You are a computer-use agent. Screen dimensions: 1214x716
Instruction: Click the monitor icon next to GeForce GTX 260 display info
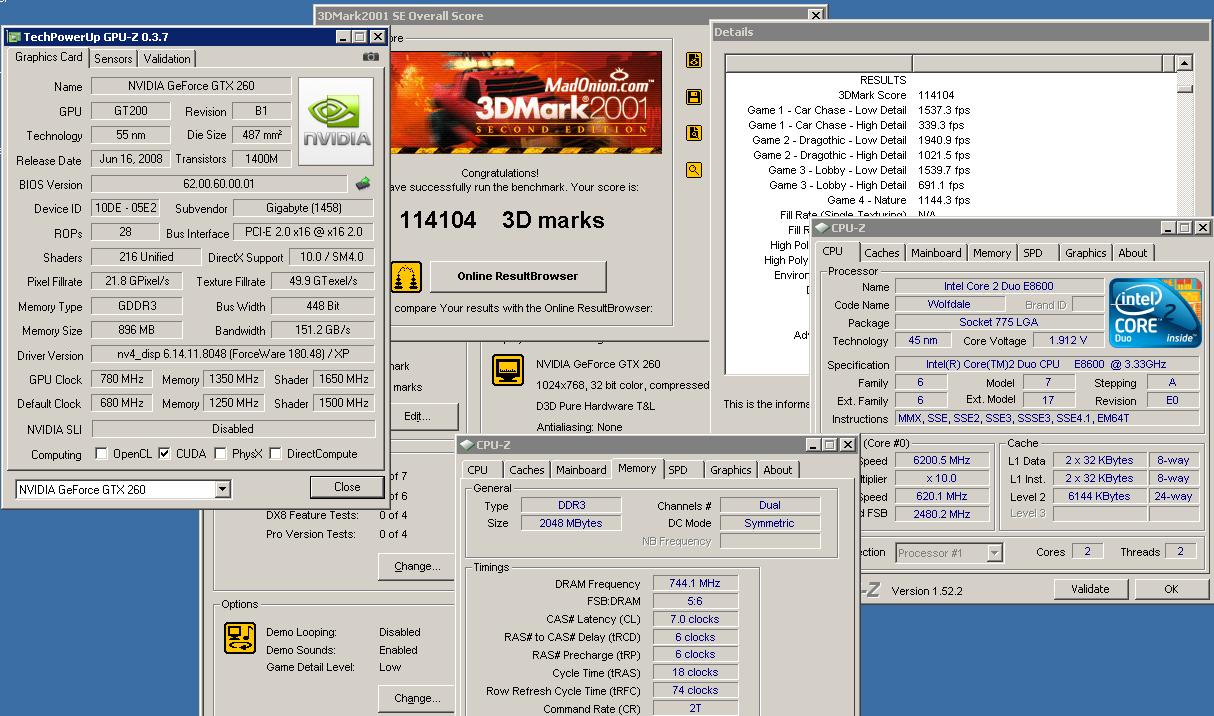point(508,370)
